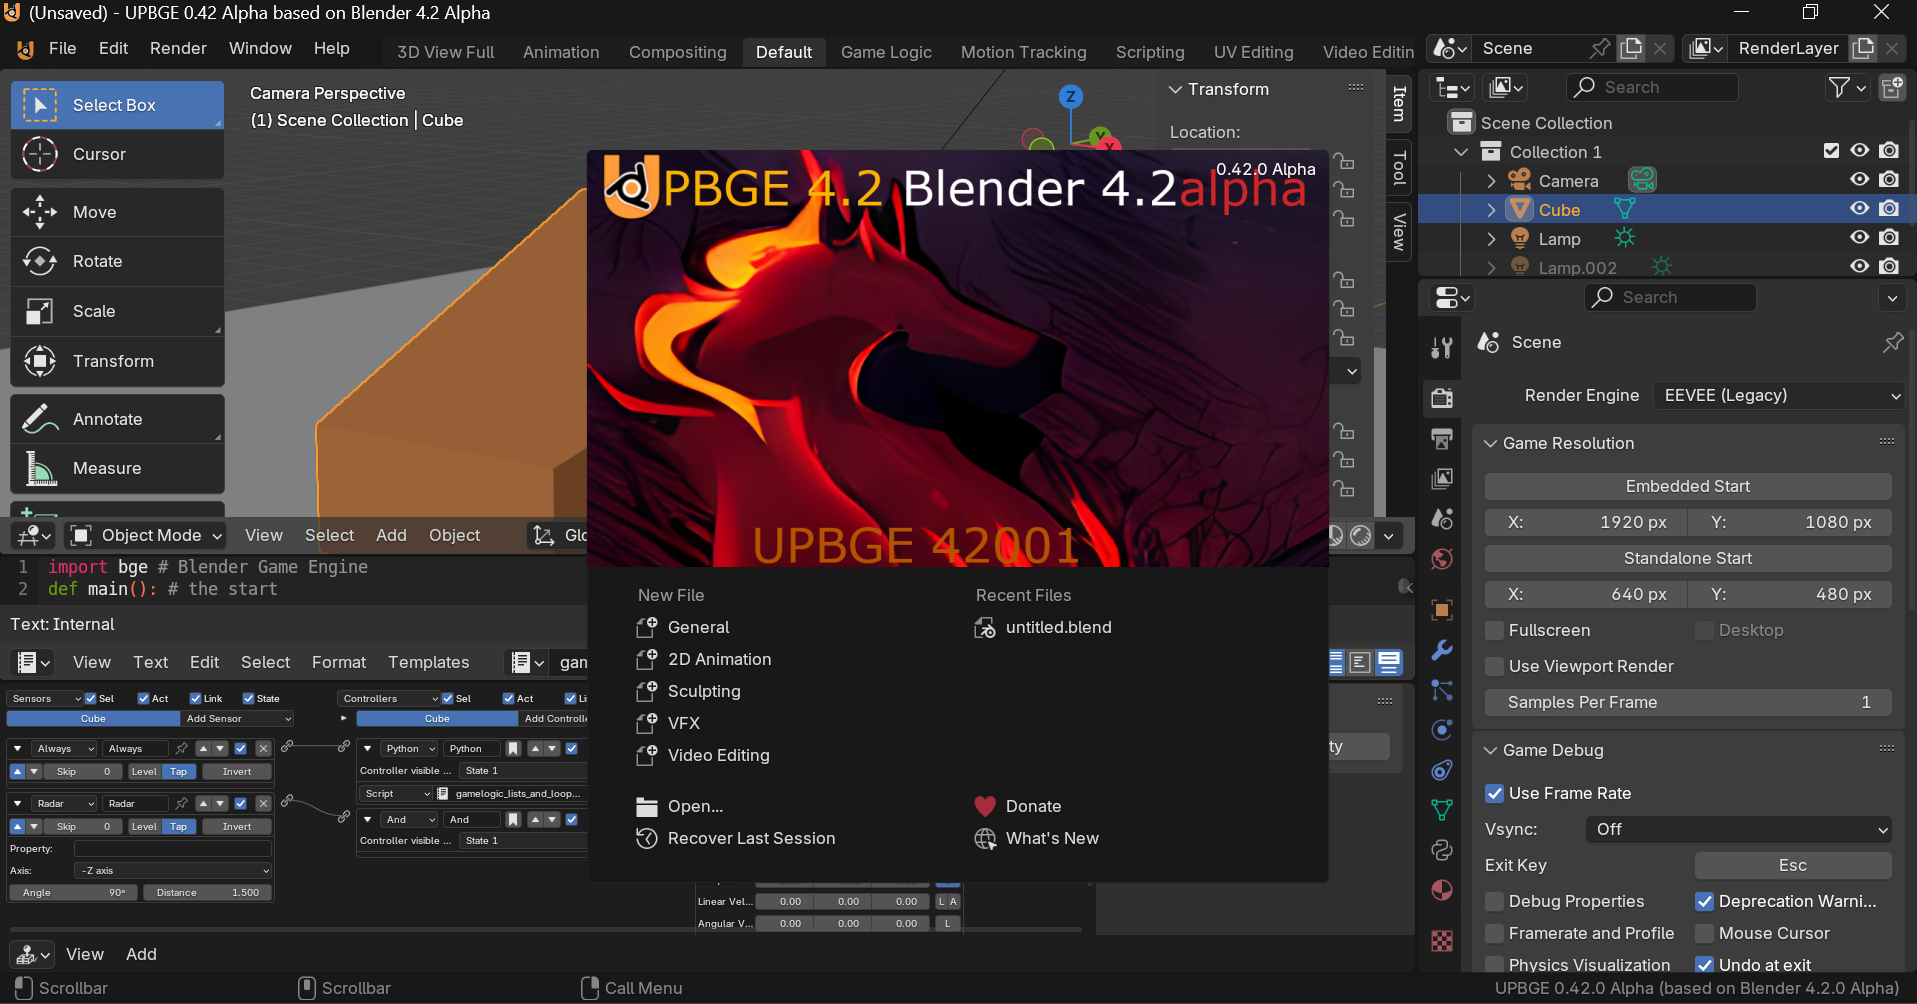Collapse the Game Debug panel
This screenshot has width=1917, height=1004.
1490,750
